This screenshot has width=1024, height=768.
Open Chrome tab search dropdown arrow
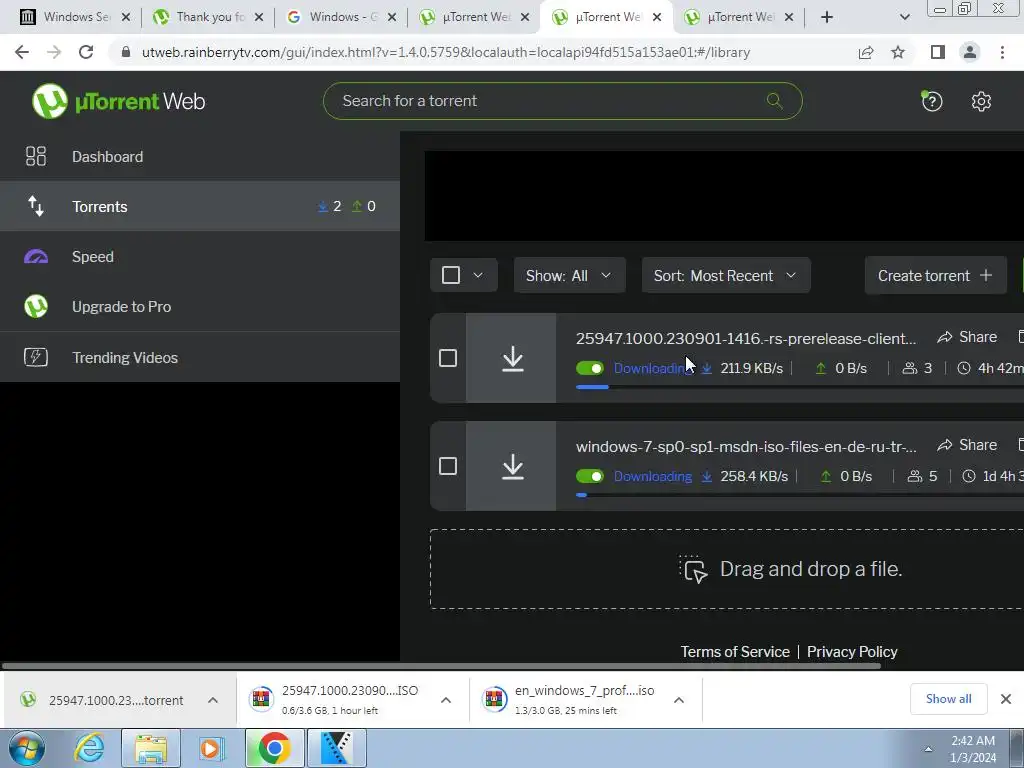pyautogui.click(x=904, y=17)
